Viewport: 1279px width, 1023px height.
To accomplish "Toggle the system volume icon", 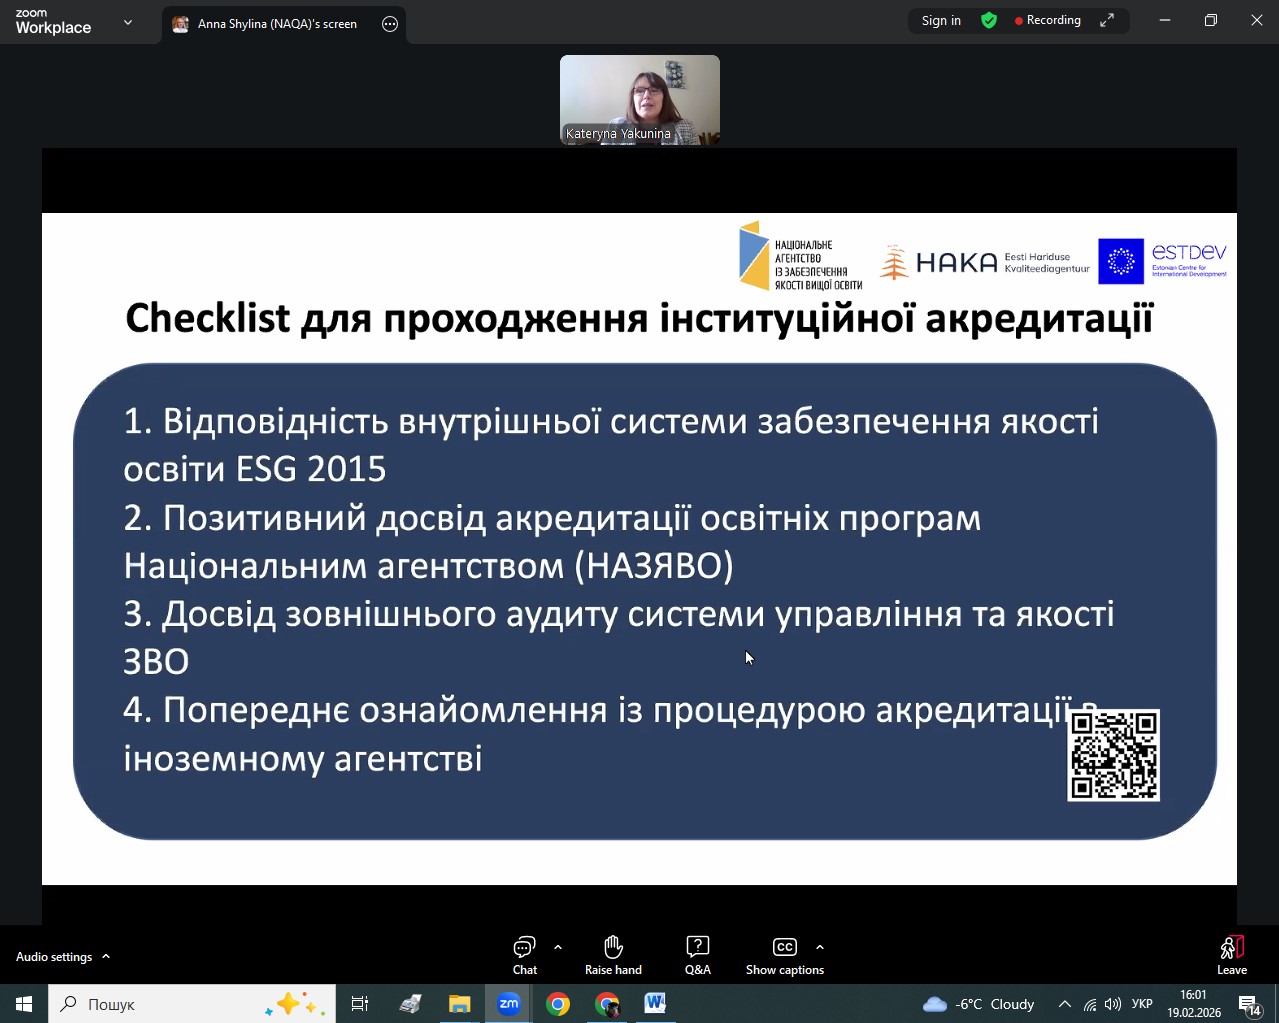I will (1113, 1004).
